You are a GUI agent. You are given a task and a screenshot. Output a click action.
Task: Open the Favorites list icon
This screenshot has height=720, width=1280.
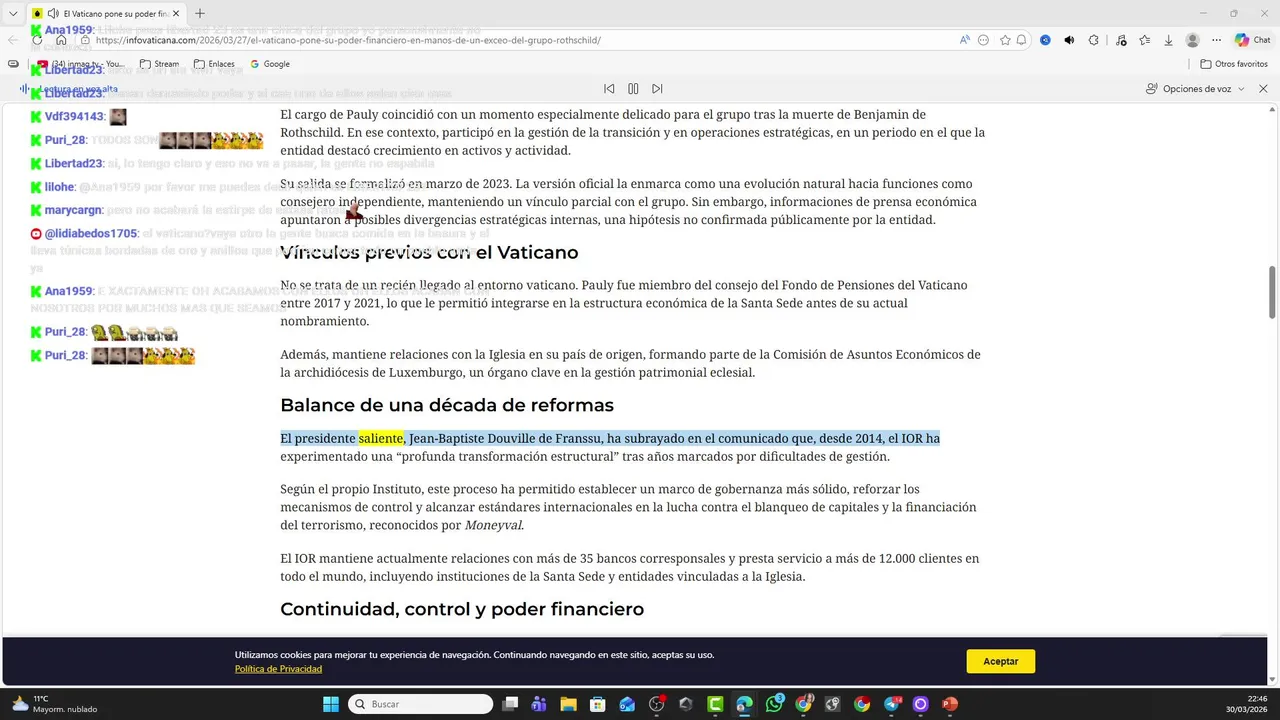1144,40
